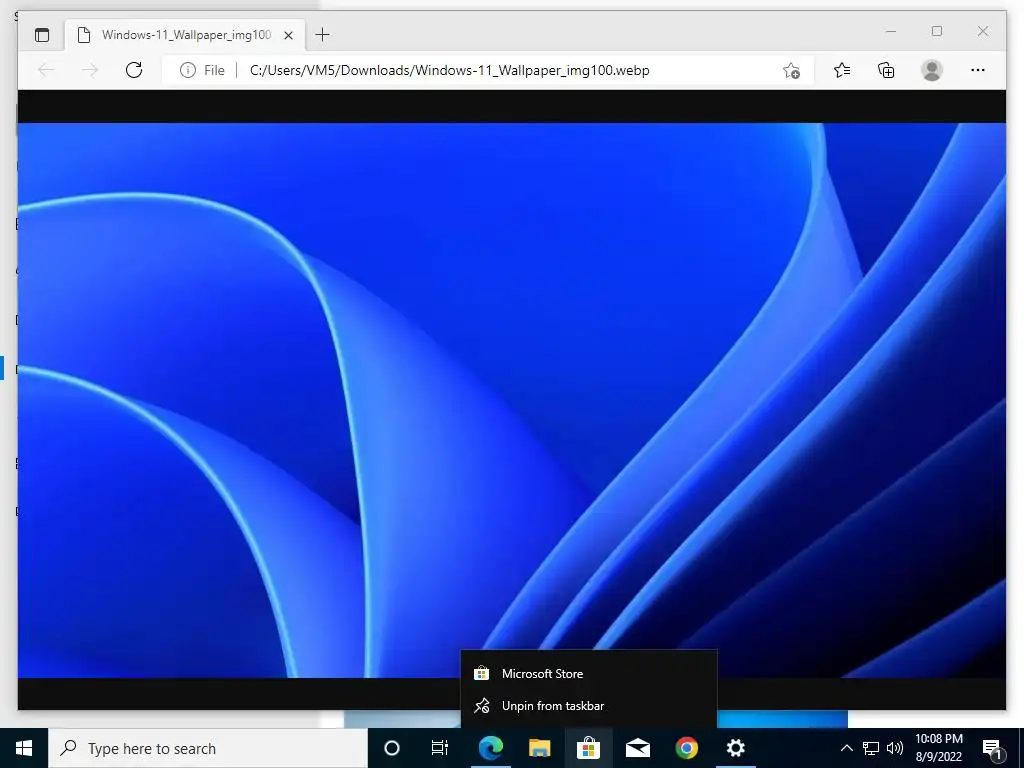Minimize the Edge window

[x=891, y=31]
